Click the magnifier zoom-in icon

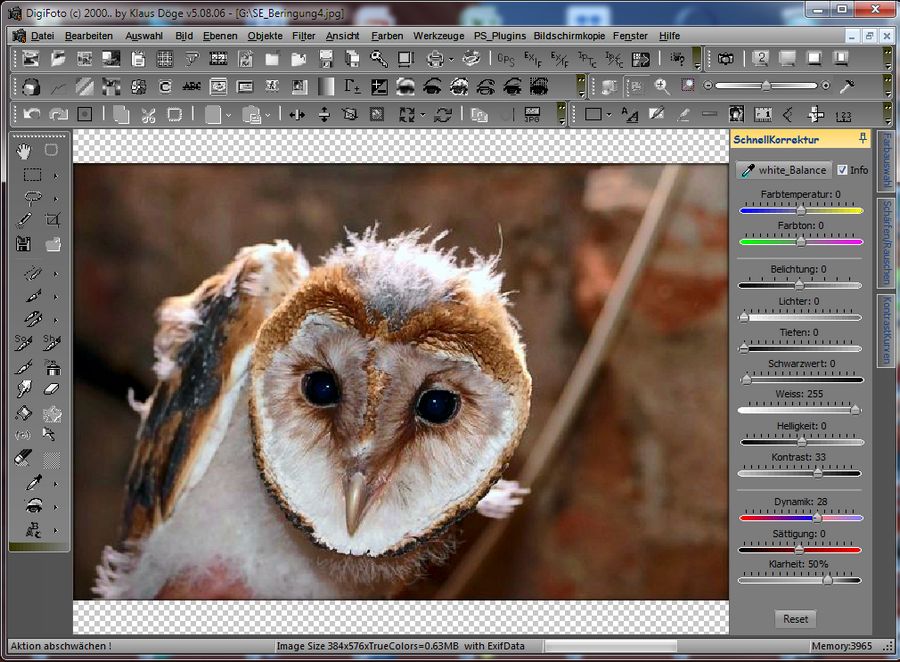point(661,86)
